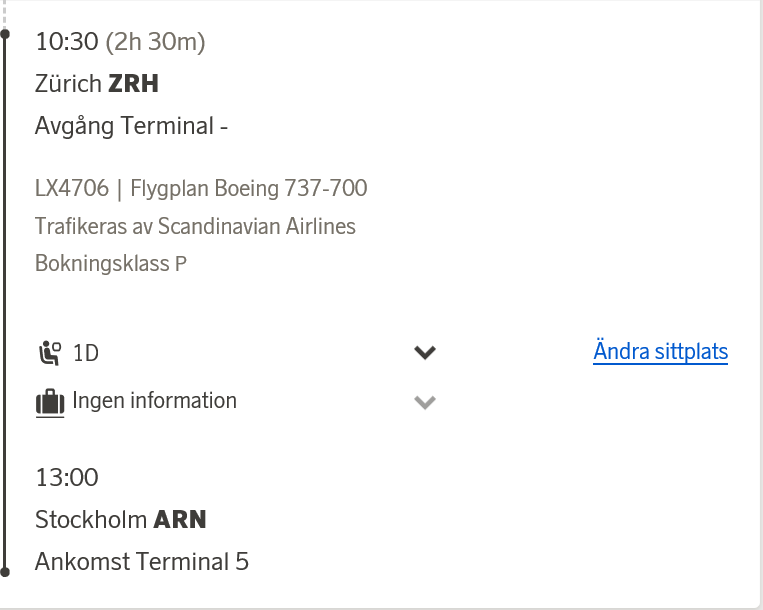Click the seat icon beside 1D
Image resolution: width=763 pixels, height=610 pixels.
(x=49, y=352)
